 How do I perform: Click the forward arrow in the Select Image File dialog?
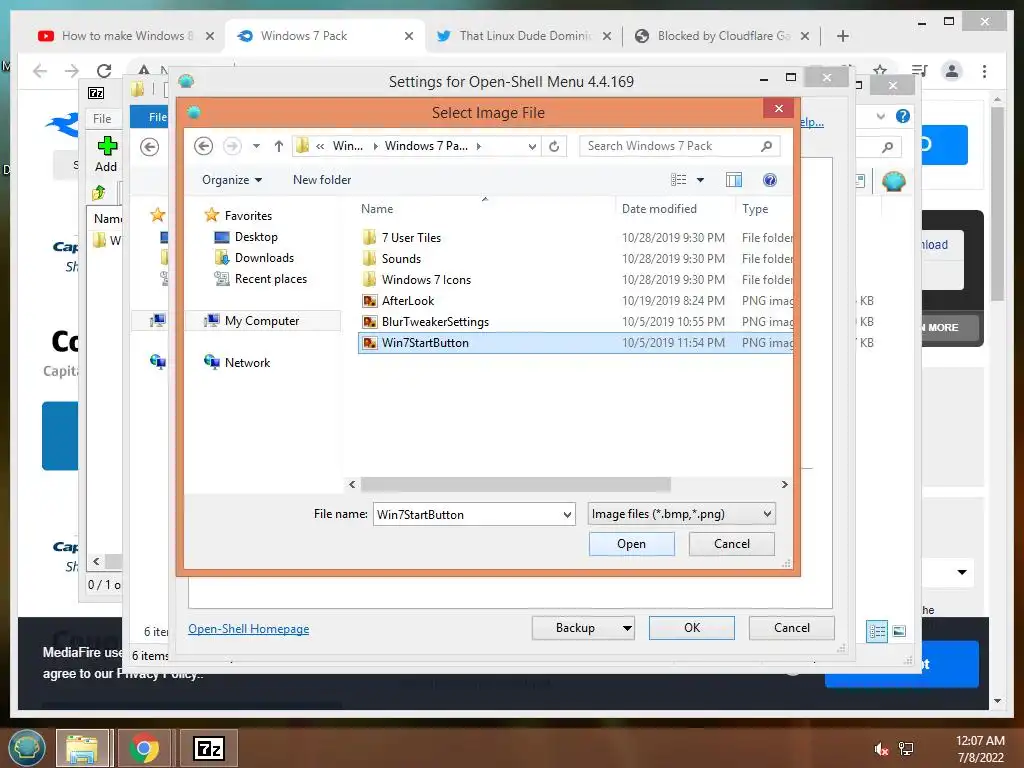pyautogui.click(x=232, y=146)
